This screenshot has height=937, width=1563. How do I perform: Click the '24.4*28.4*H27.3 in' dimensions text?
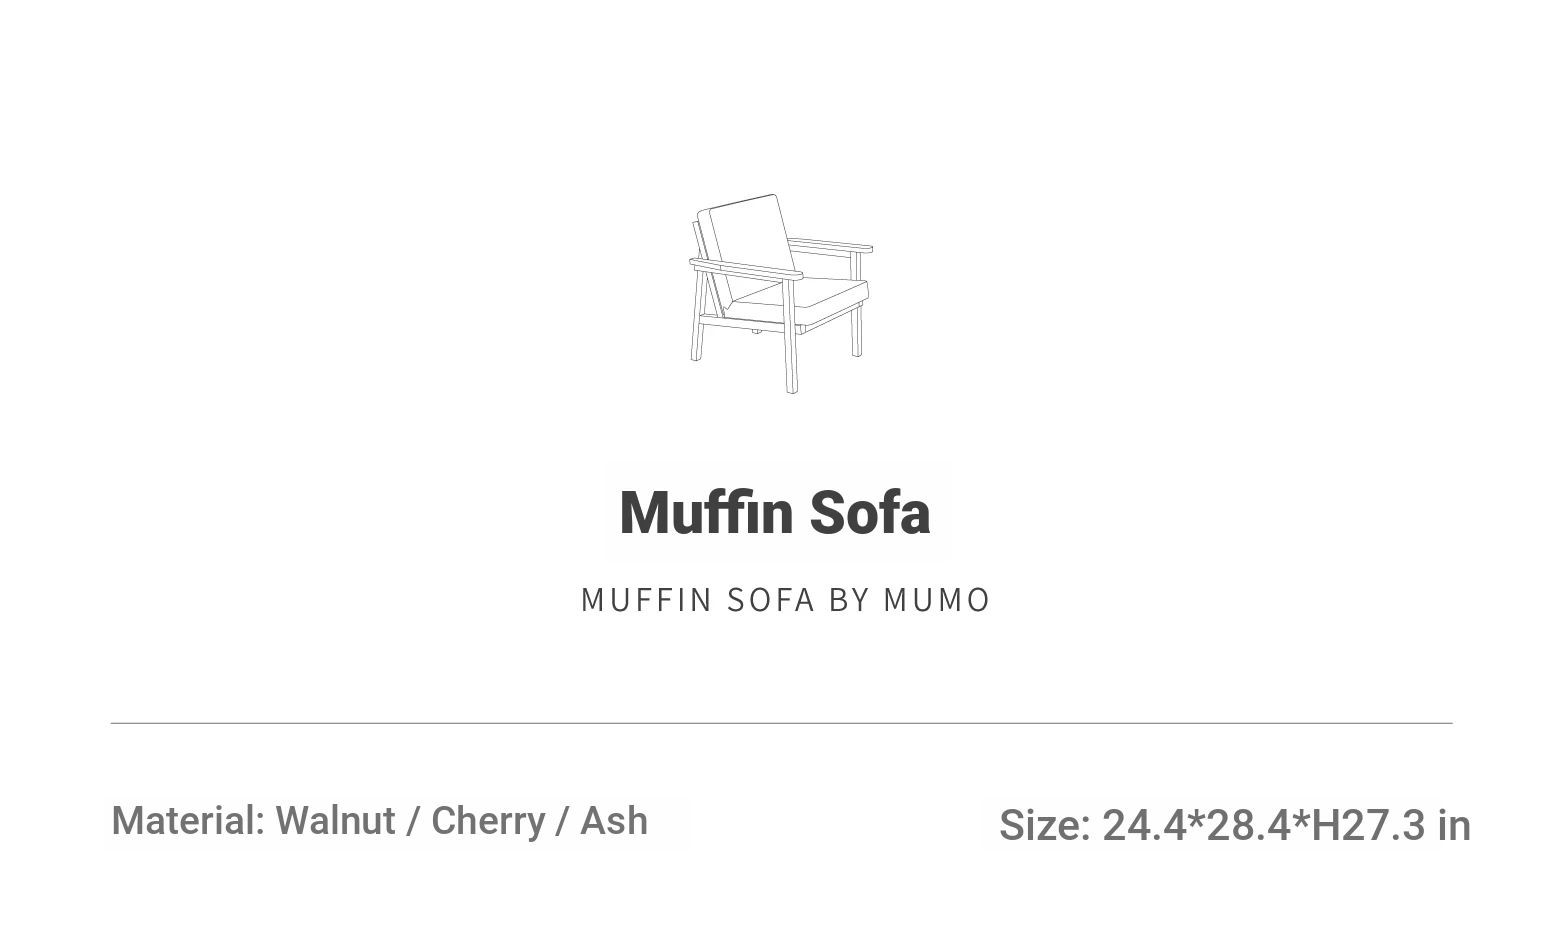tap(1286, 826)
